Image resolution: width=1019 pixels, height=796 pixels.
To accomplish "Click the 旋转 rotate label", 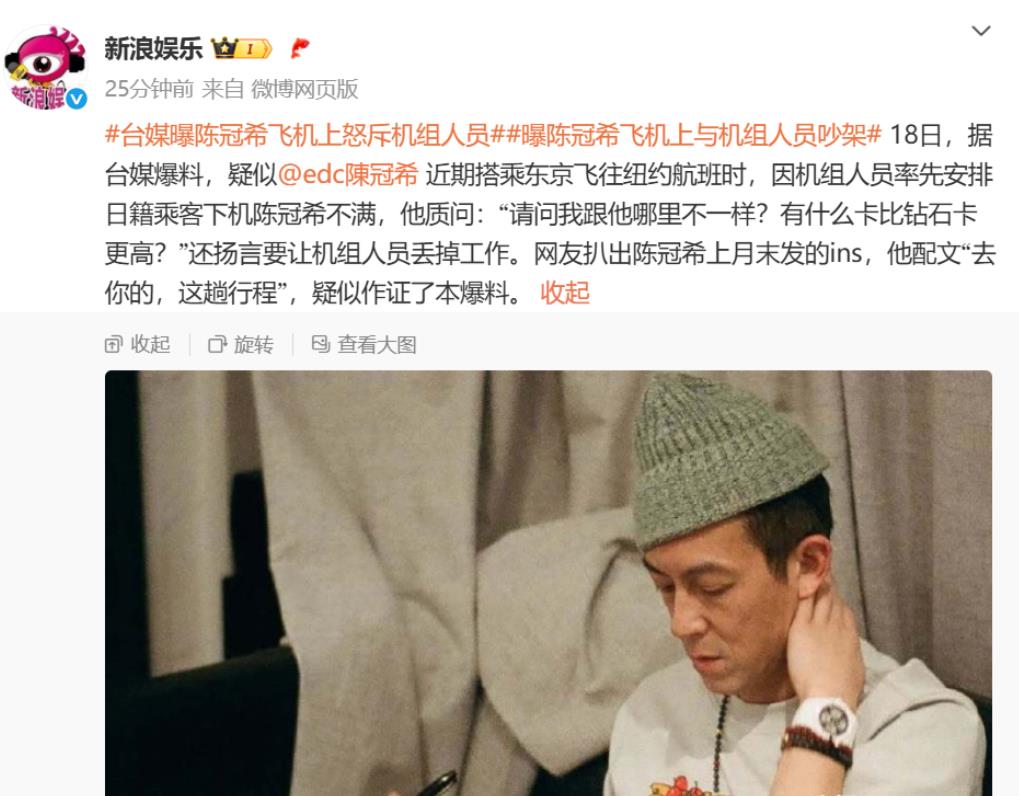I will 253,344.
